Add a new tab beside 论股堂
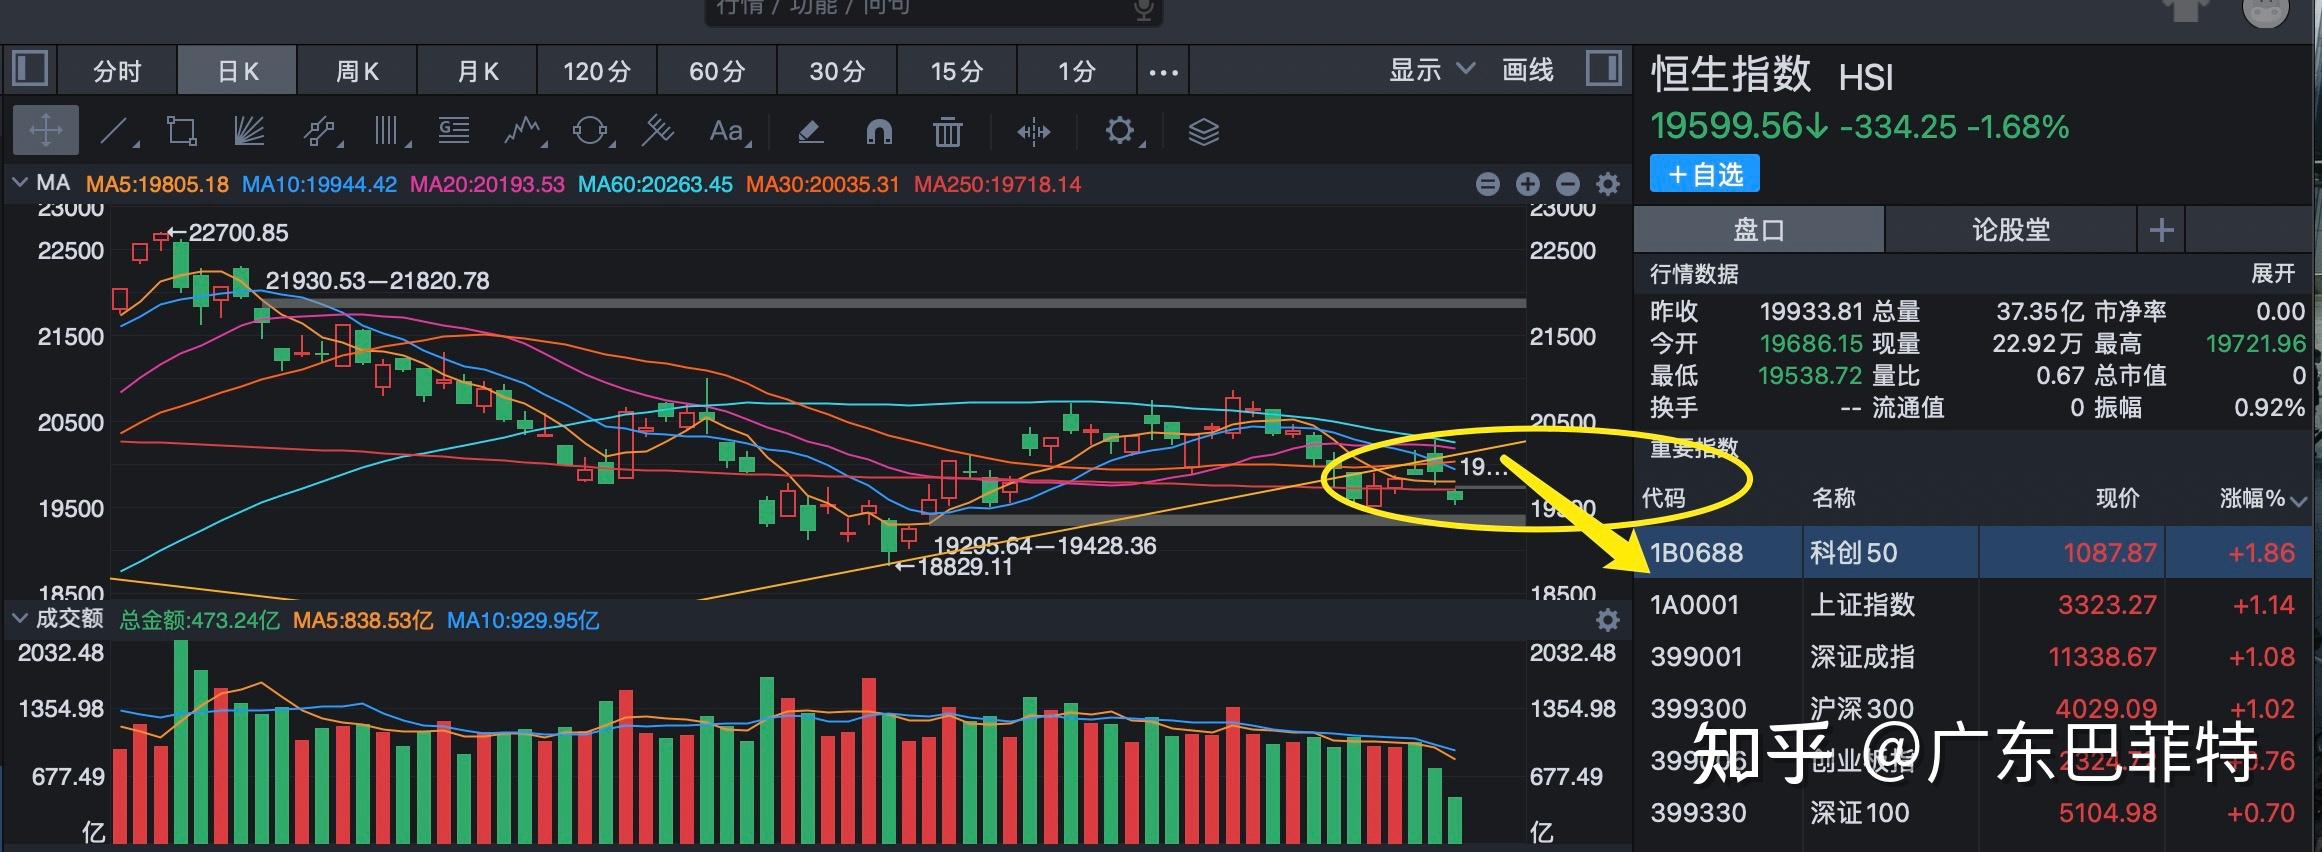 pyautogui.click(x=2161, y=231)
